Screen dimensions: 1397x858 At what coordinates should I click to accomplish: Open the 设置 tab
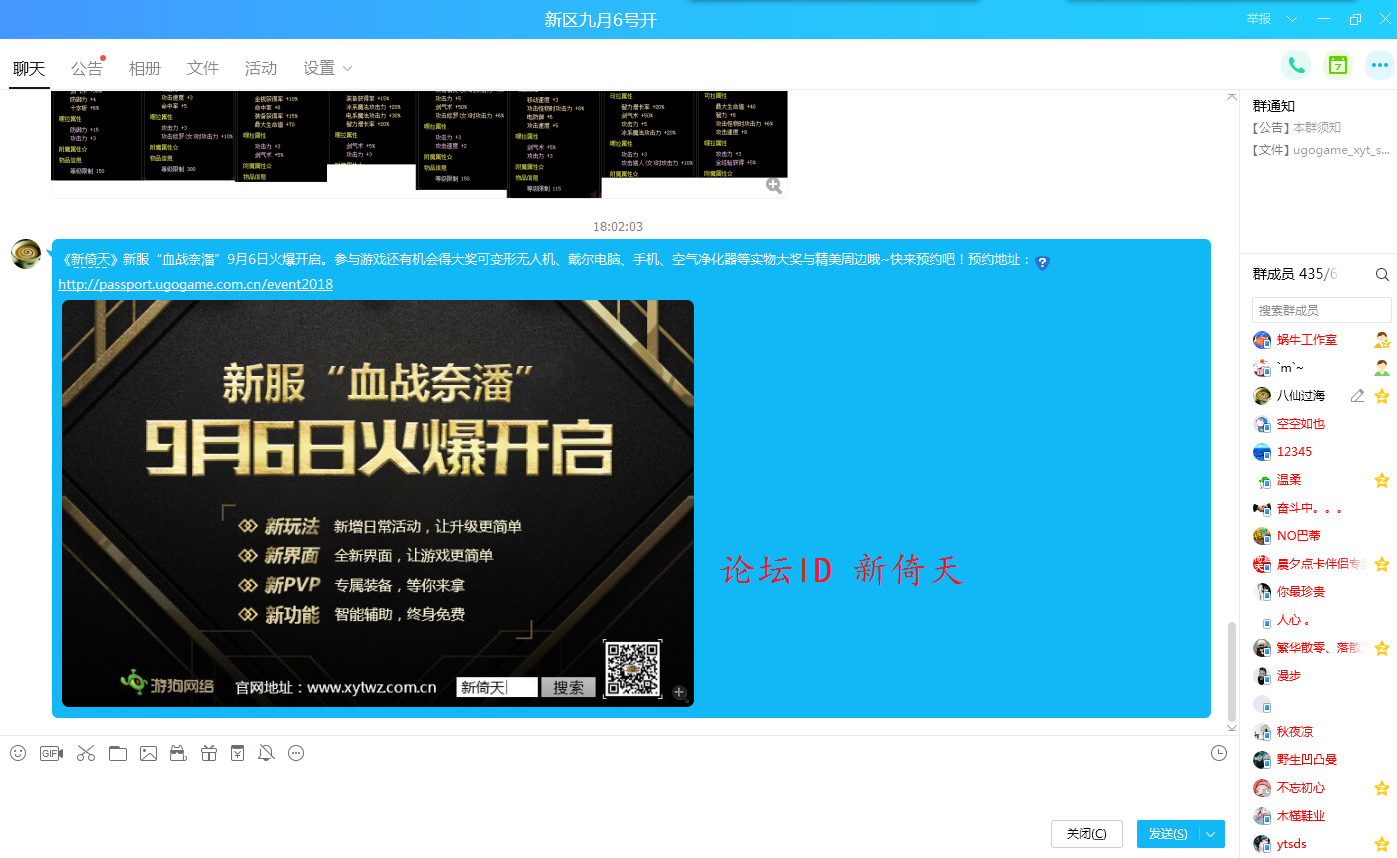pyautogui.click(x=319, y=68)
